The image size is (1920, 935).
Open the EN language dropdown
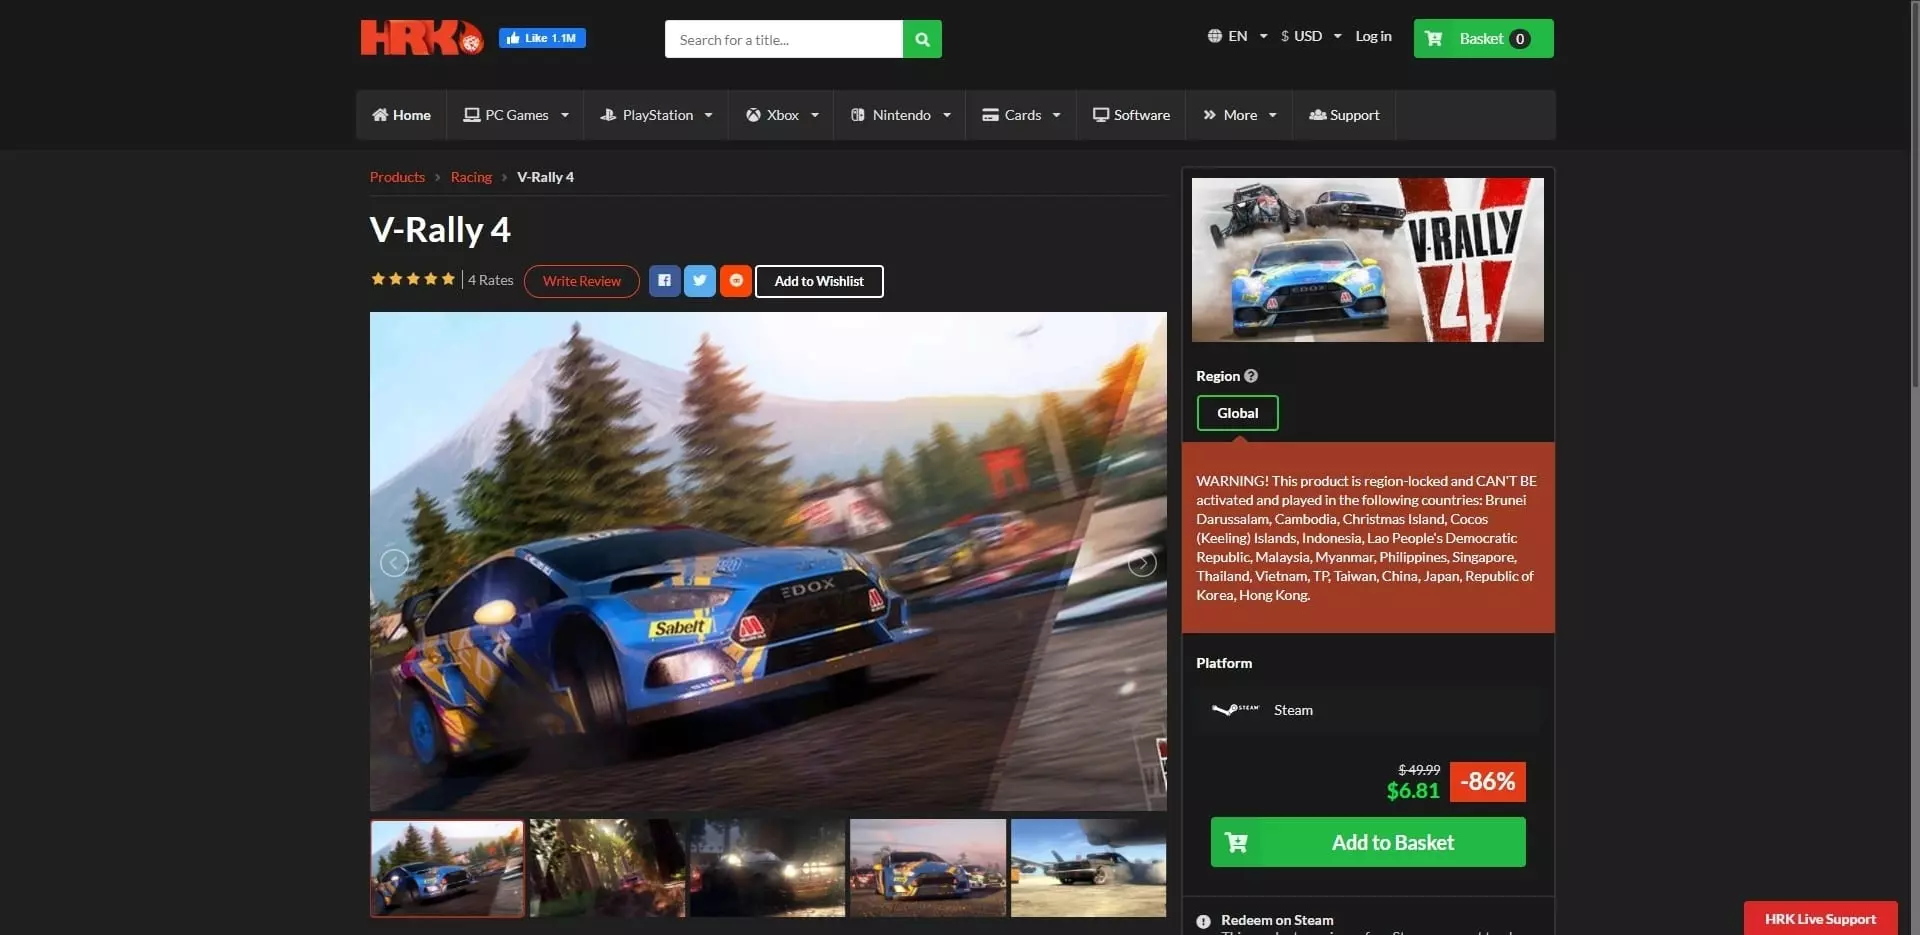point(1238,36)
